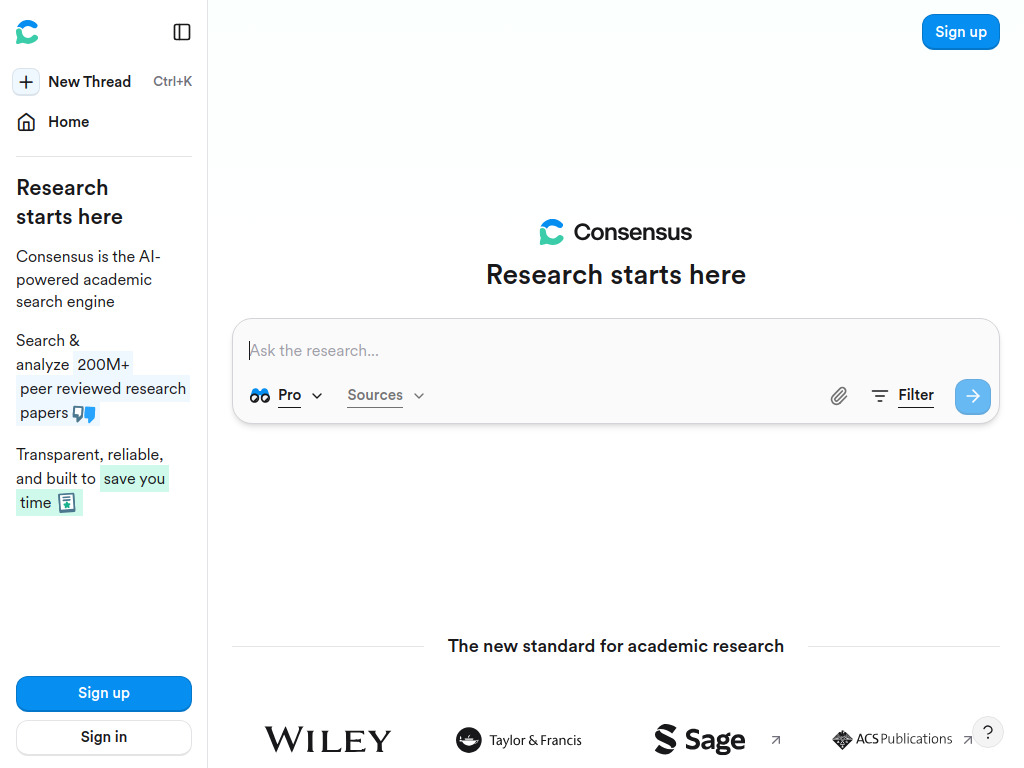
Task: Open the Filter options
Action: pos(902,396)
